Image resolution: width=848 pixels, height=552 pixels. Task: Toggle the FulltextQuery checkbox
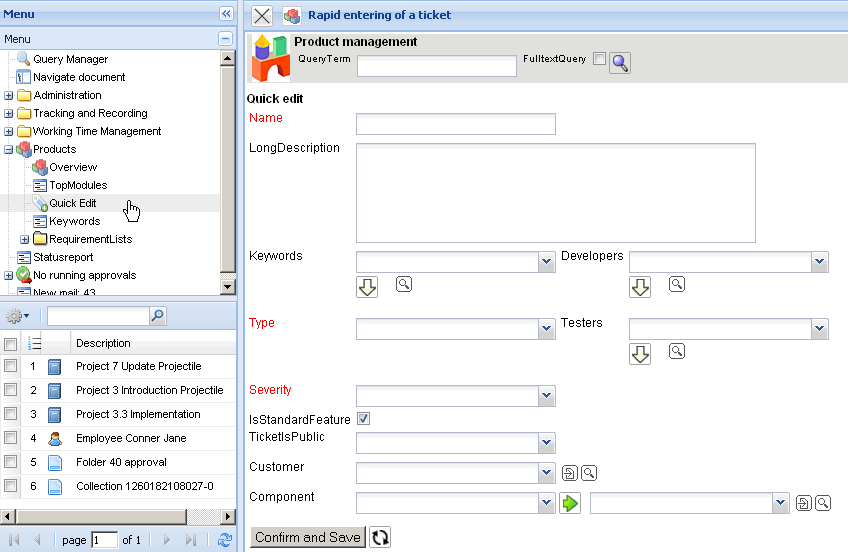point(599,58)
